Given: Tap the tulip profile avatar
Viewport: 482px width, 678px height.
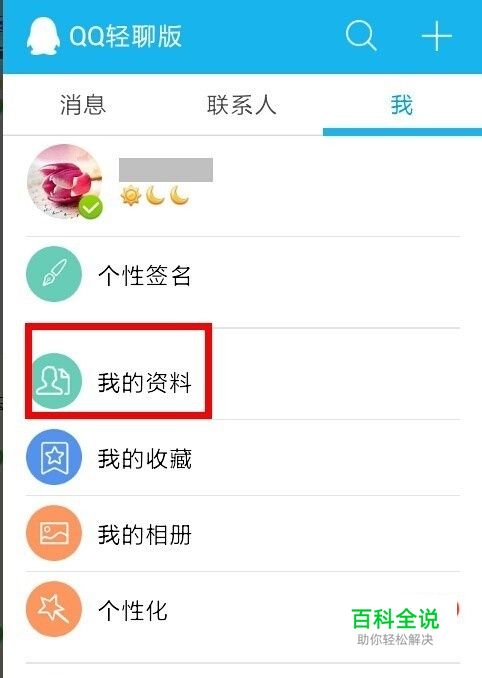Looking at the screenshot, I should coord(65,182).
